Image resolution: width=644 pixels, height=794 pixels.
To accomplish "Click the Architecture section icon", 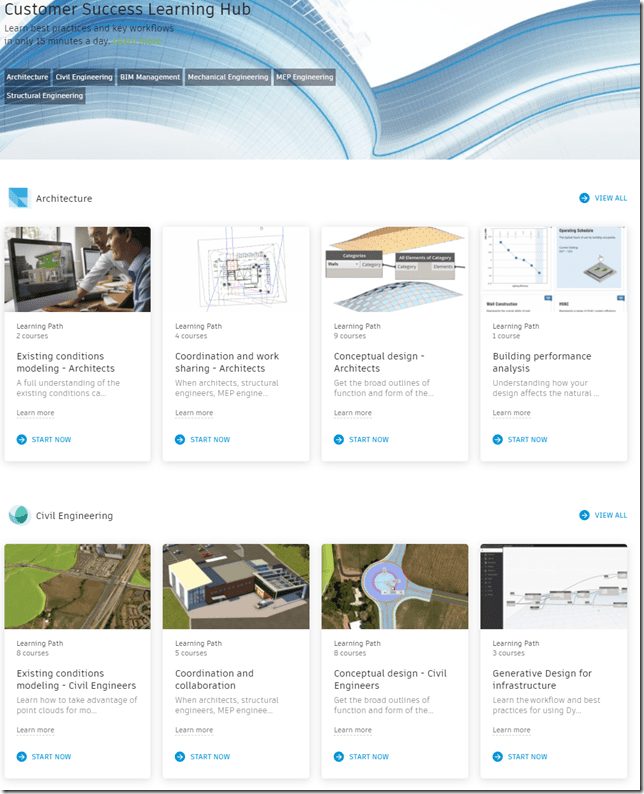I will [x=18, y=198].
